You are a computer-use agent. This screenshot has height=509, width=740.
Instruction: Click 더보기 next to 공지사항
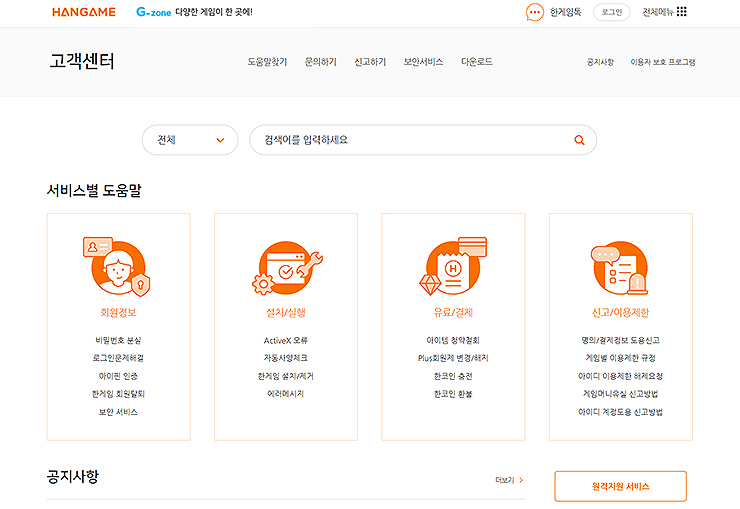pos(509,480)
